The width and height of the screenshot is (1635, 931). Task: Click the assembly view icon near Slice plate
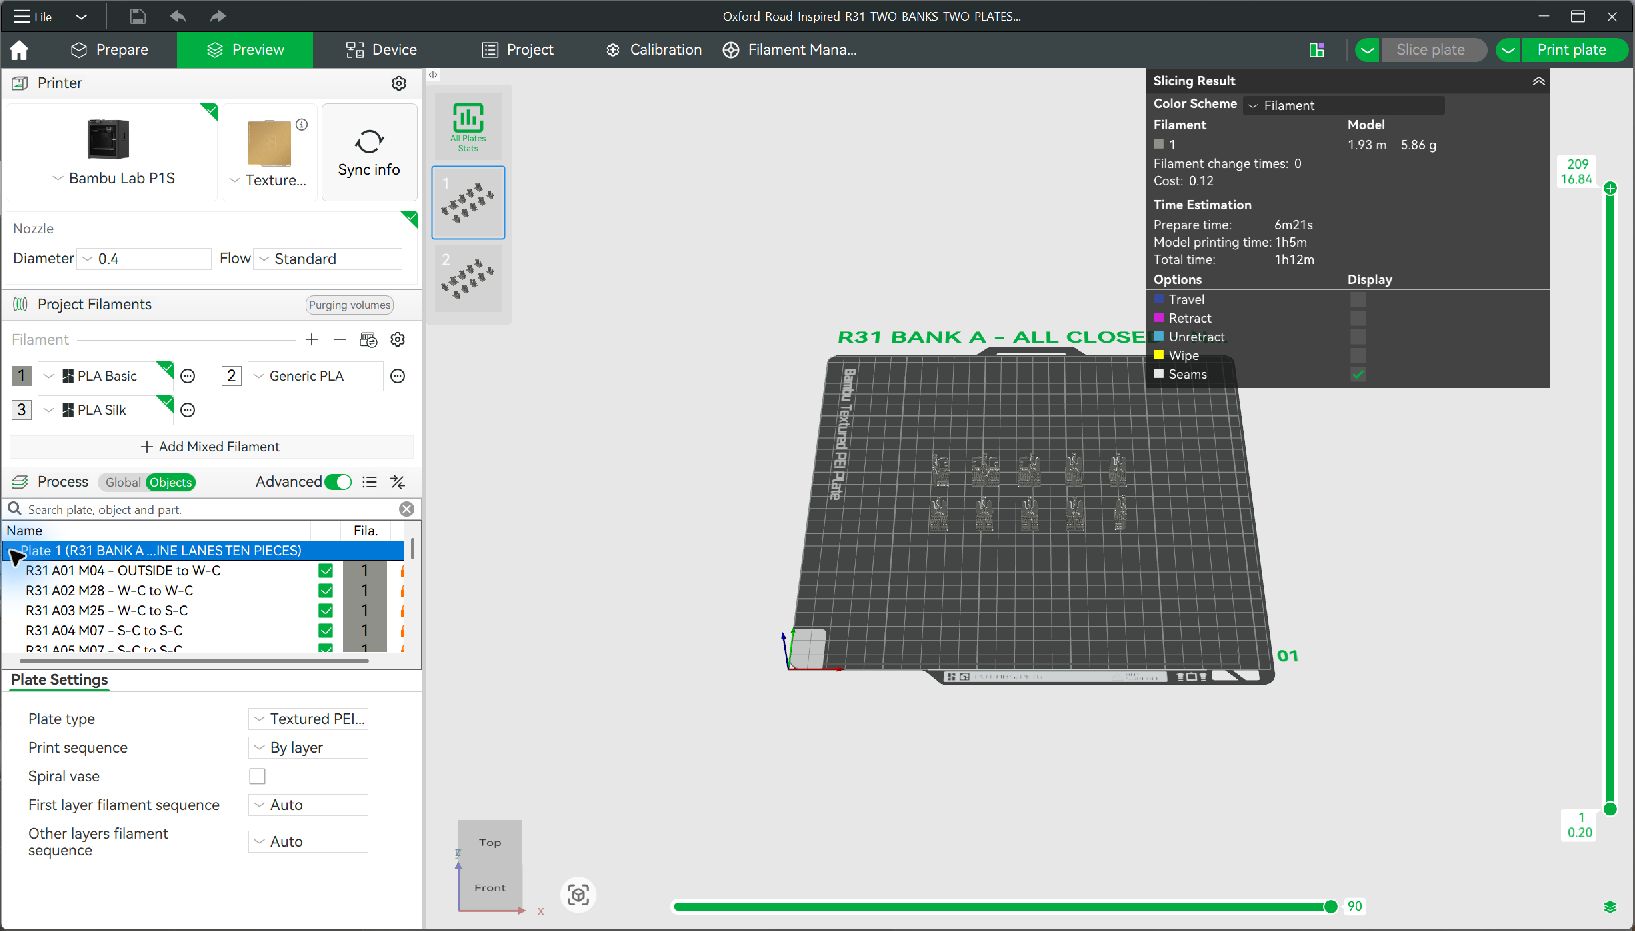click(1317, 50)
